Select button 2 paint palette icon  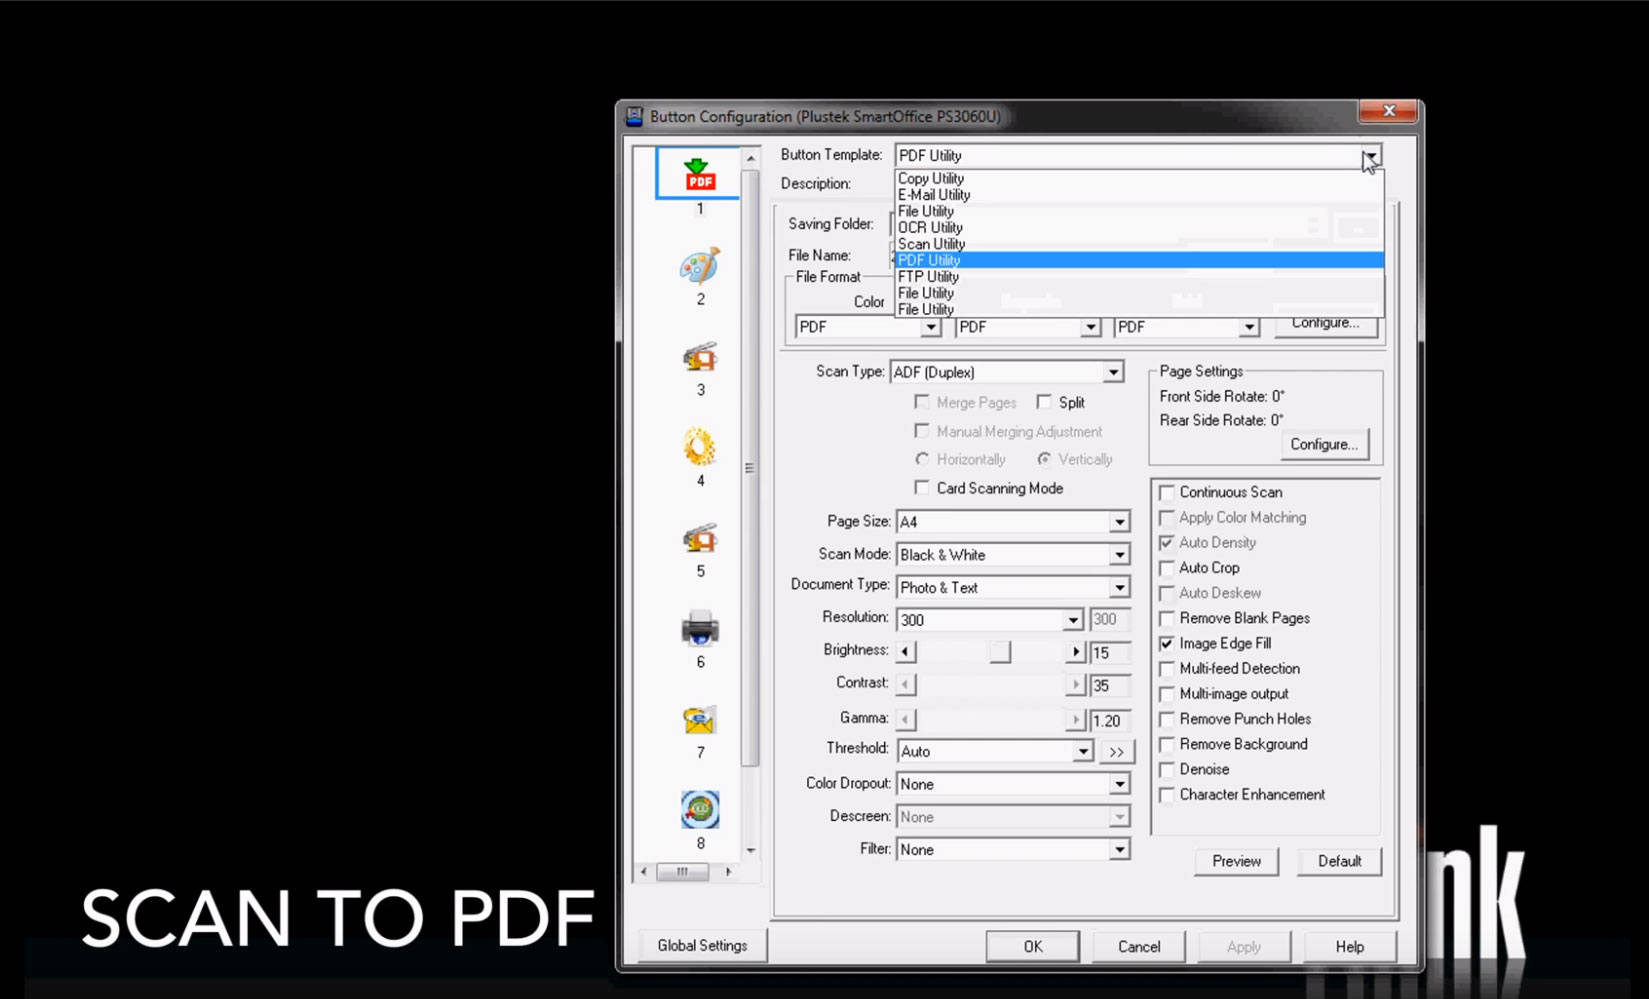699,266
